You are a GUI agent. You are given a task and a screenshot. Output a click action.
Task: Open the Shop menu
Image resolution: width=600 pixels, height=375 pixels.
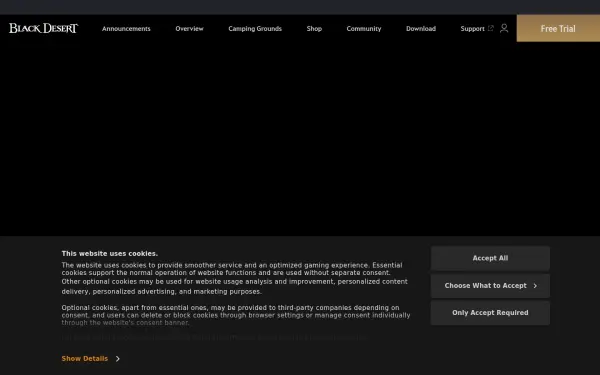click(x=314, y=29)
